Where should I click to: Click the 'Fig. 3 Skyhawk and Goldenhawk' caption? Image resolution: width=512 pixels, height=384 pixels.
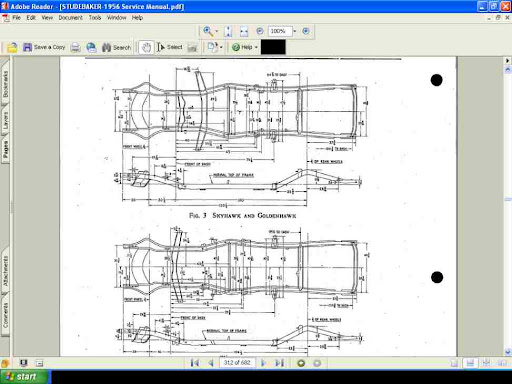[x=243, y=215]
